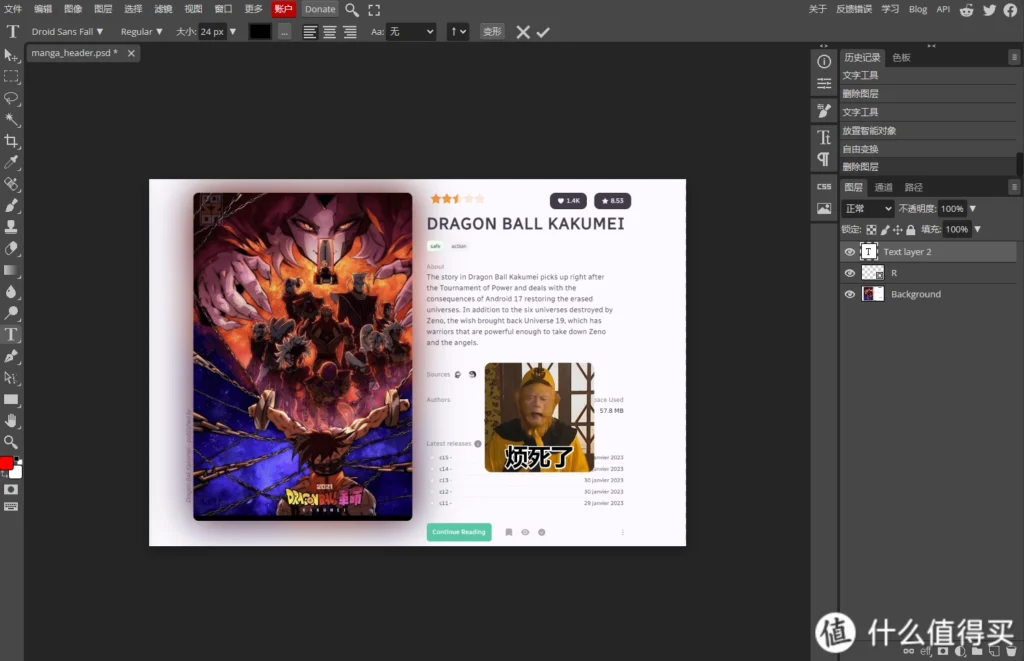
Task: Open the Reddit link icon
Action: coord(967,10)
